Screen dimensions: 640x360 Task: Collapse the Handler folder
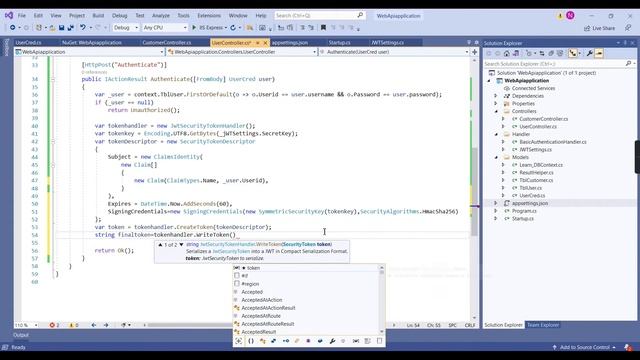point(496,134)
